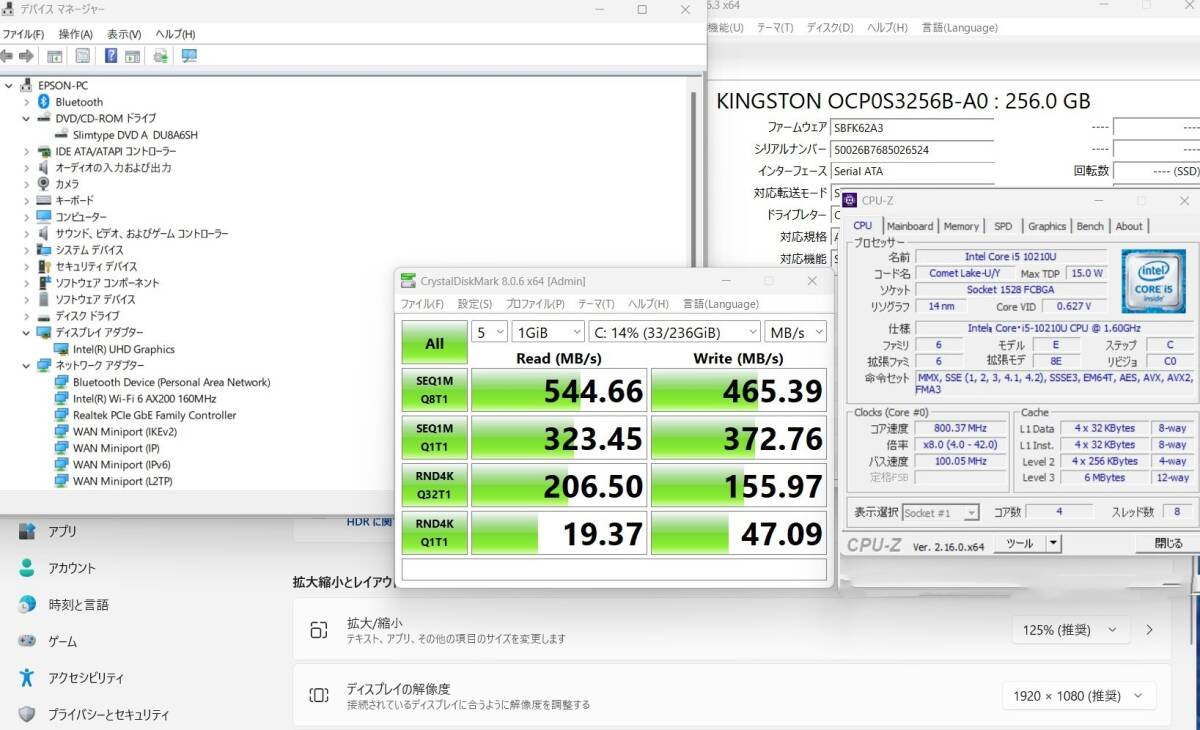Open the 1GiB test size dropdown
This screenshot has height=730, width=1200.
548,332
